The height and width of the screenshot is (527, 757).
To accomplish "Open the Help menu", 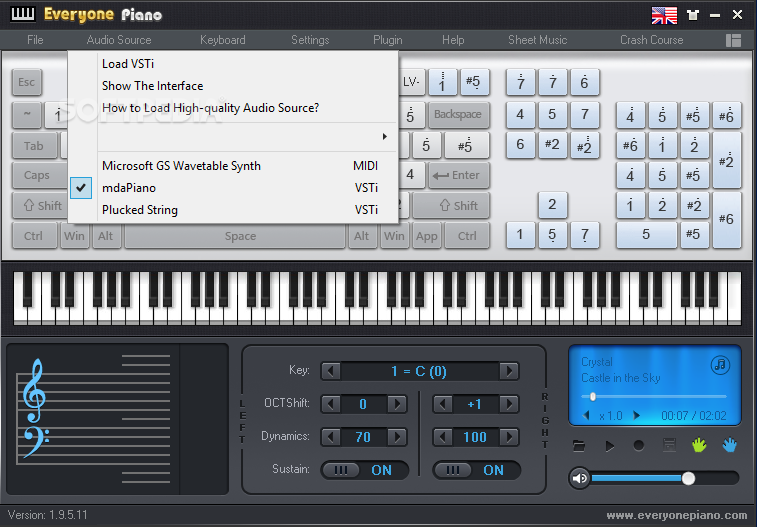I will click(453, 40).
